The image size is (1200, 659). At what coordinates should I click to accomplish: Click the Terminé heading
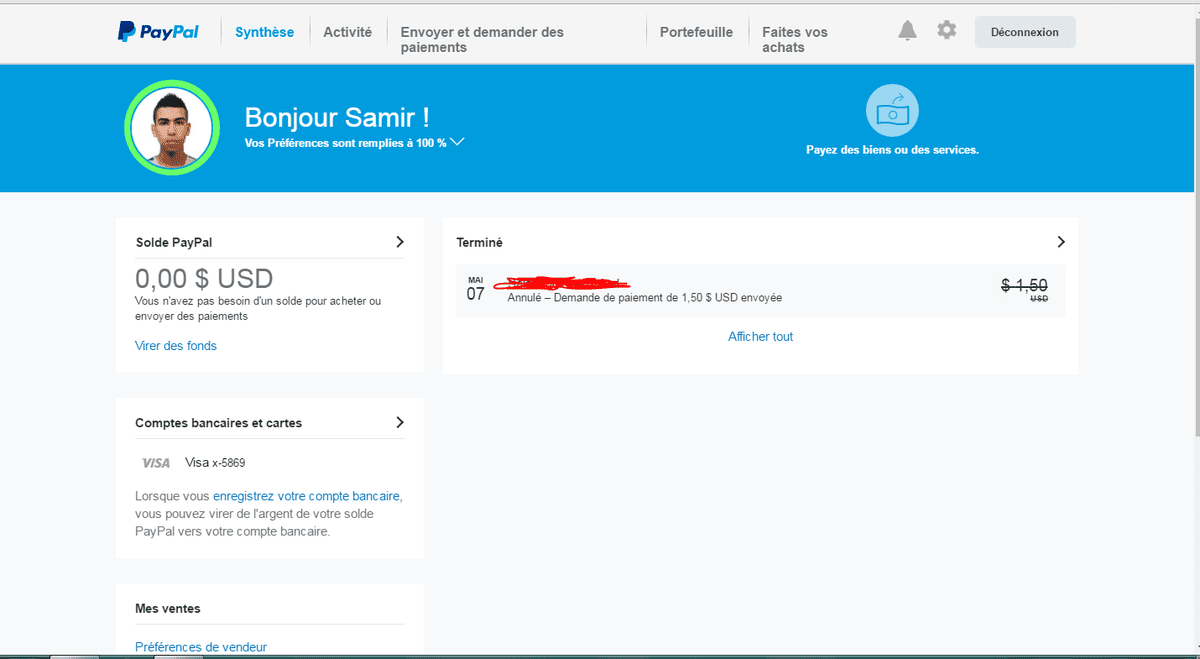[480, 242]
